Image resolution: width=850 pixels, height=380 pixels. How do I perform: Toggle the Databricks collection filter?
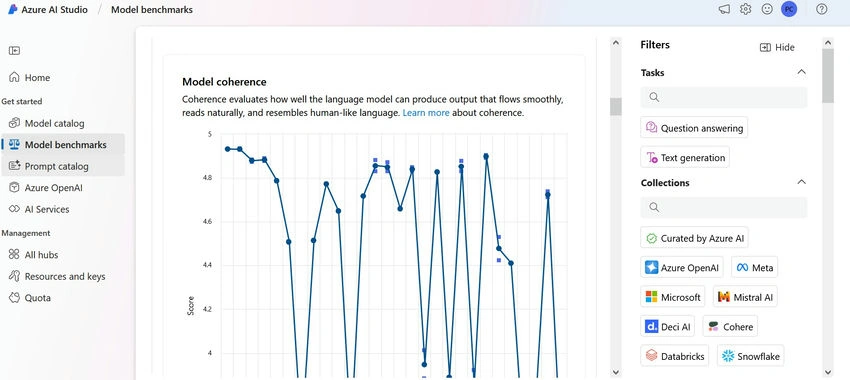tap(675, 356)
